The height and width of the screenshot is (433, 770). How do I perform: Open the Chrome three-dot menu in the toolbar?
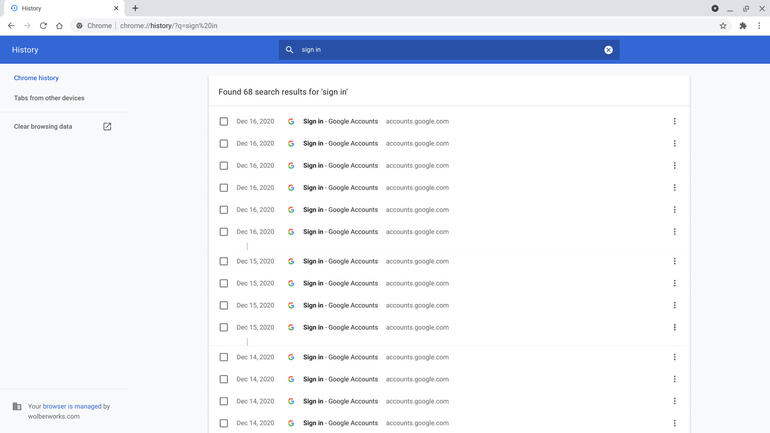tap(760, 25)
